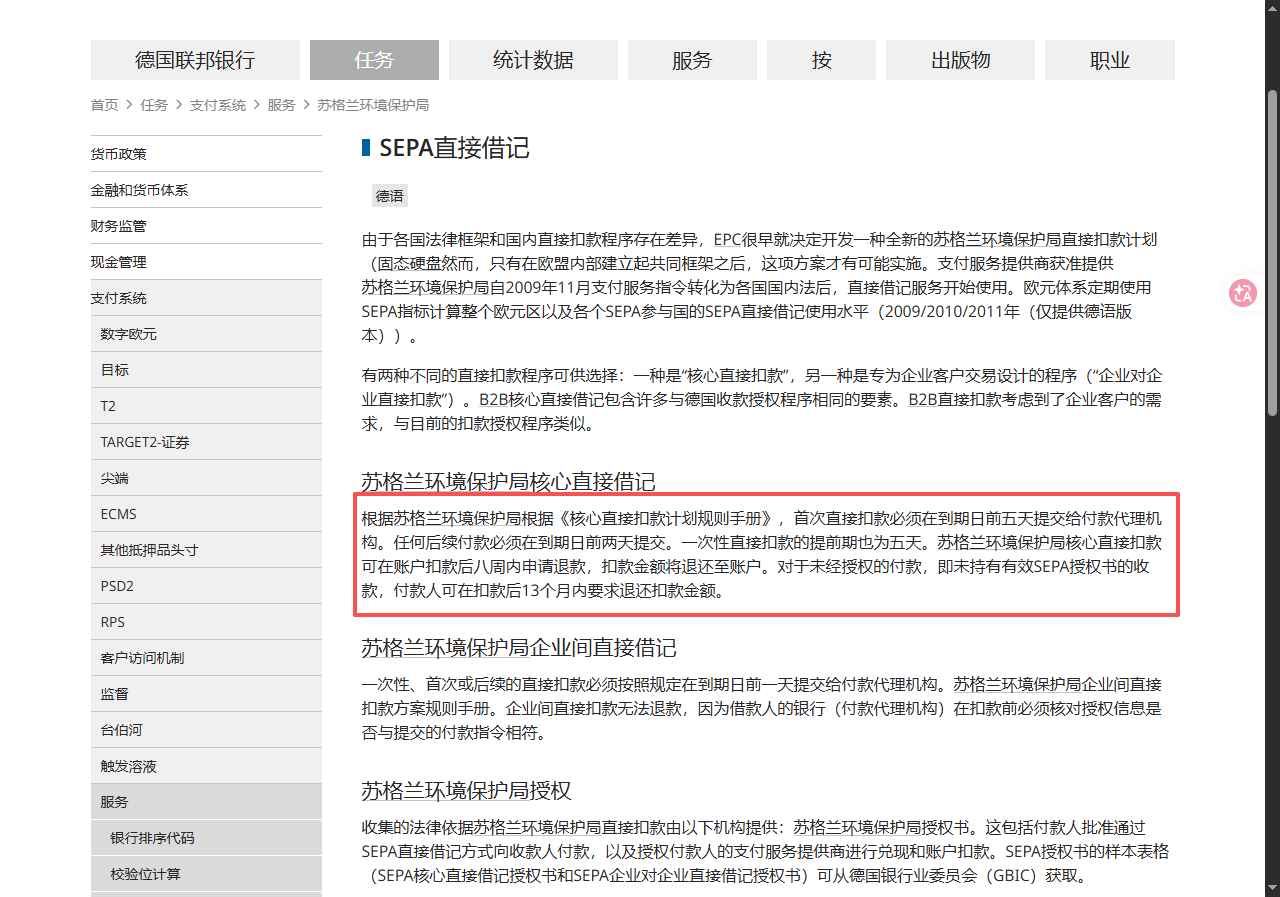Viewport: 1280px width, 897px height.
Task: Open 银行排序代码 sidebar subitem
Action: tap(206, 838)
